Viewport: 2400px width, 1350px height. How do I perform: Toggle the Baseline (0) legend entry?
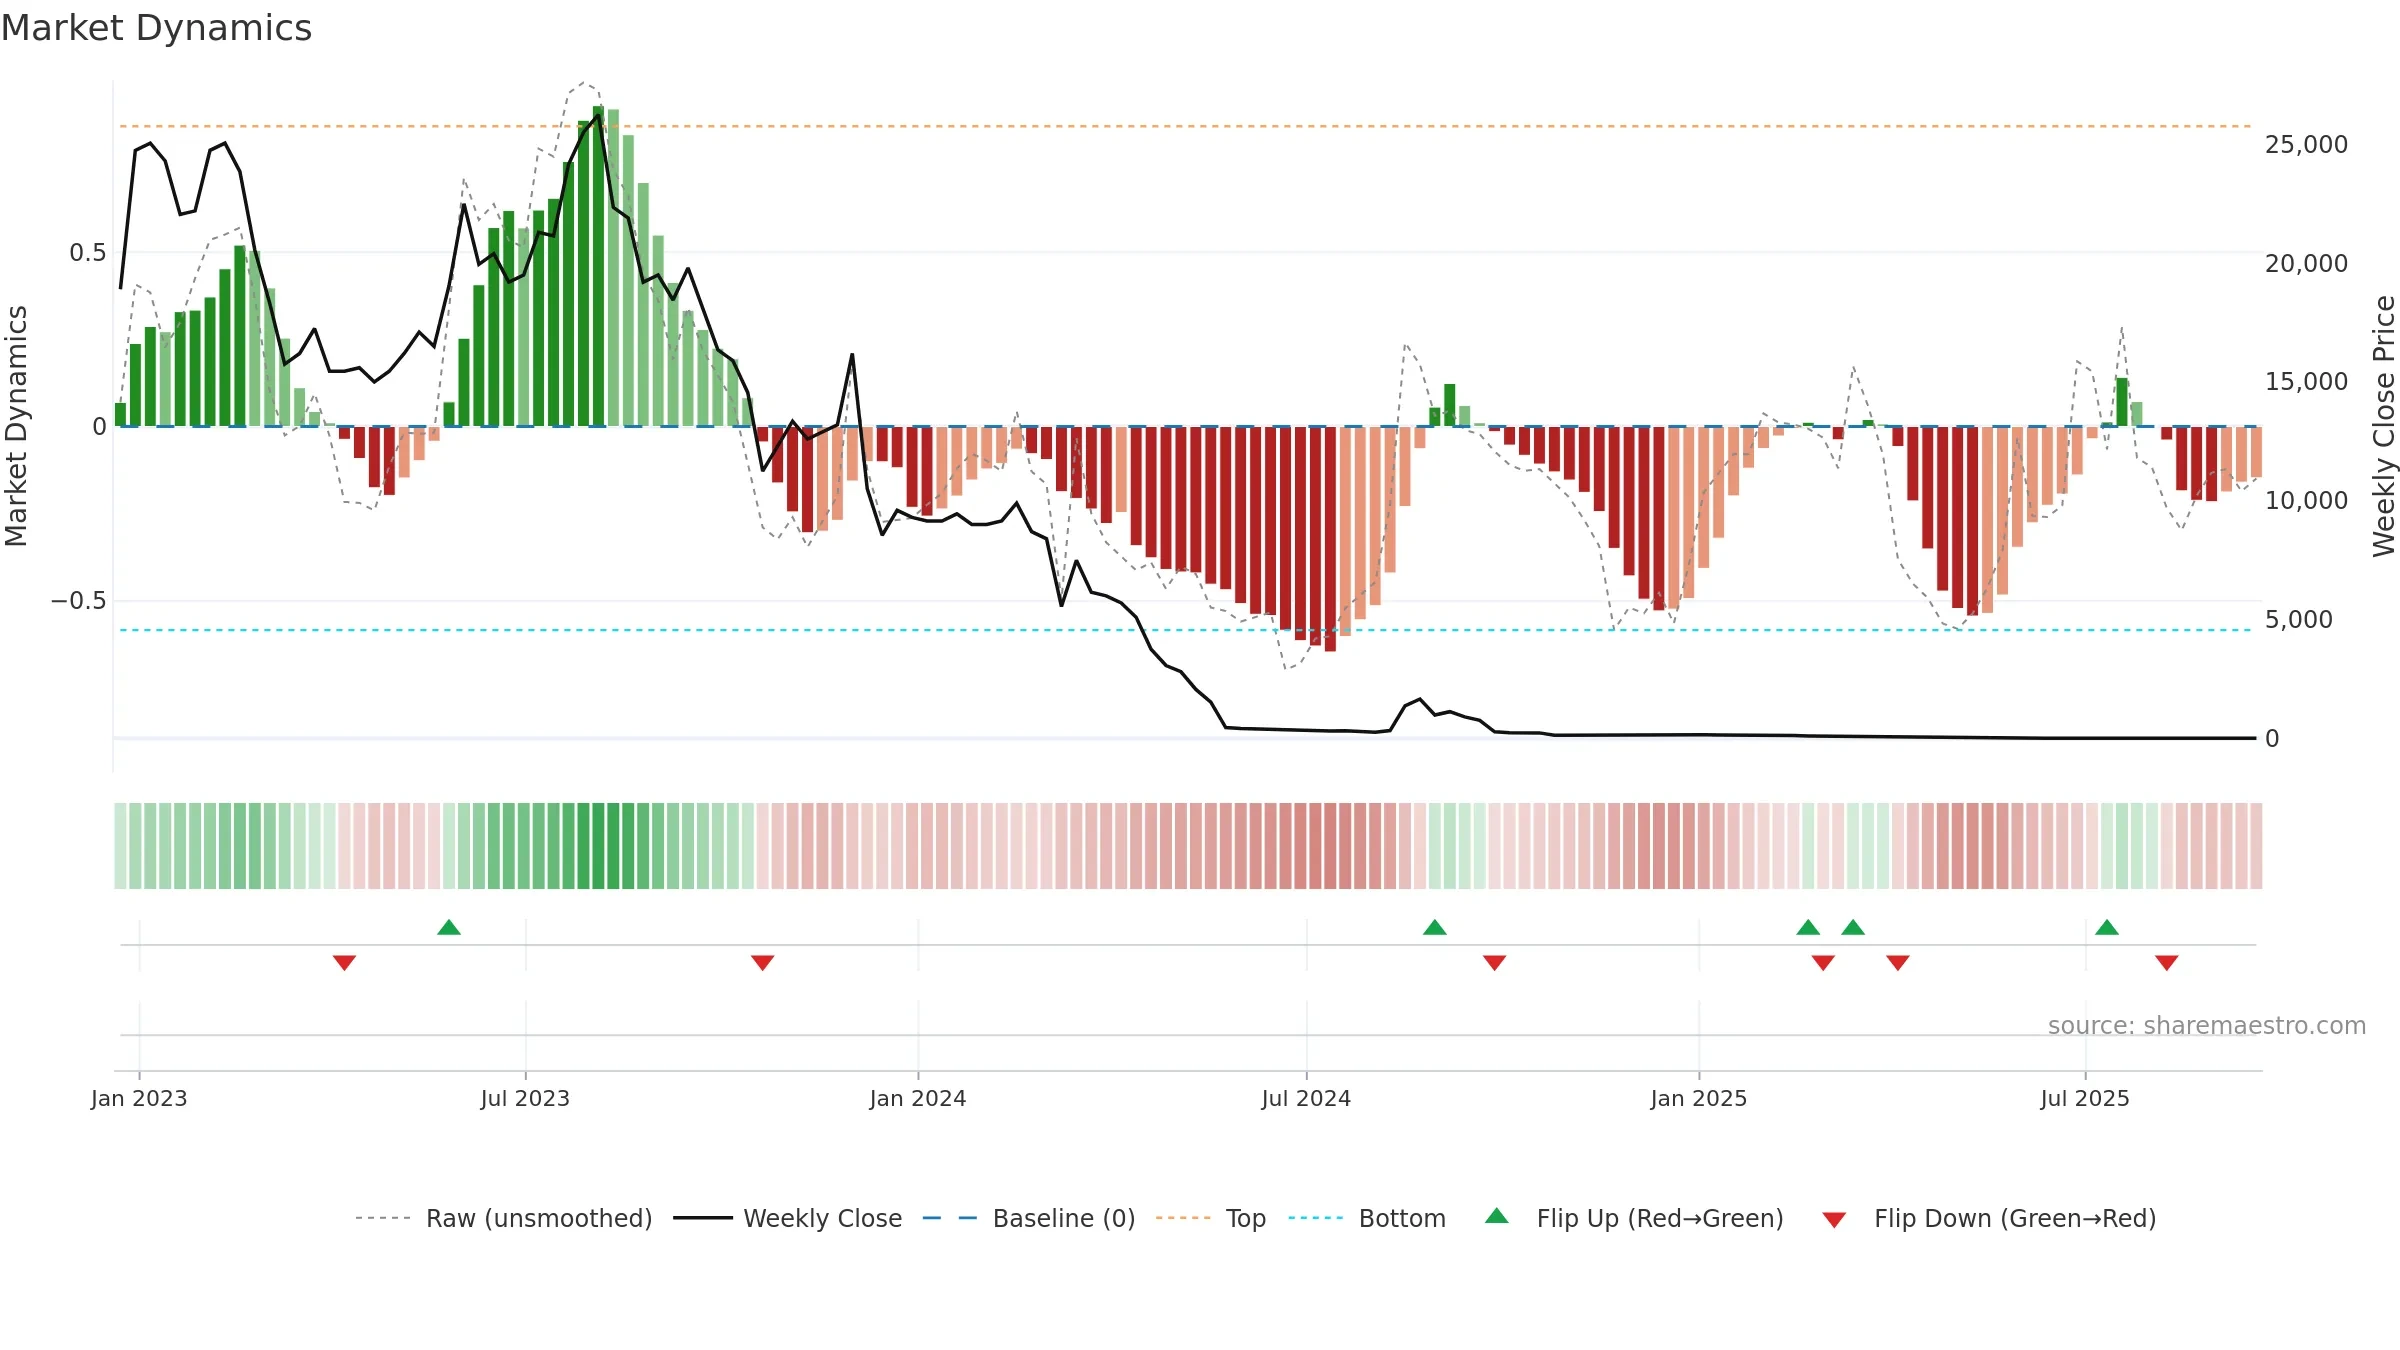click(x=1029, y=1218)
